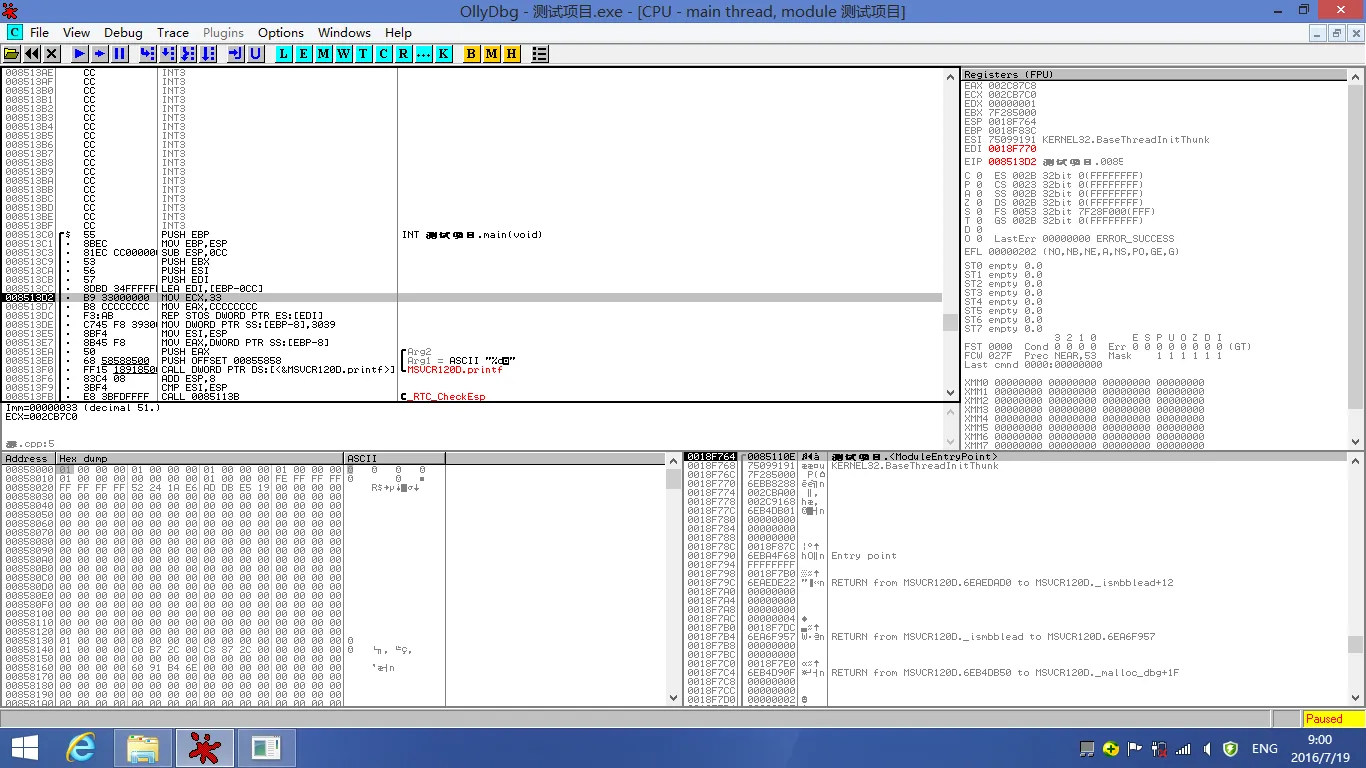1366x768 pixels.
Task: Click the Run thread arrow icon
Action: point(100,54)
